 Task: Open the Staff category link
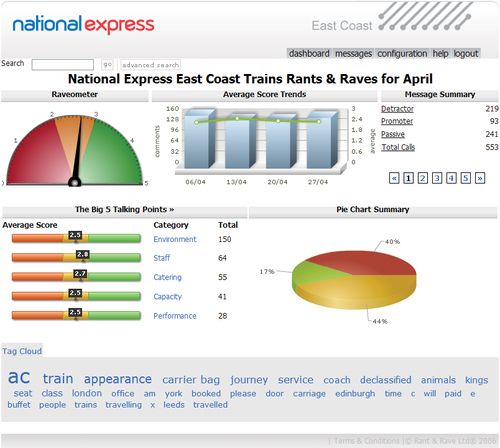pyautogui.click(x=162, y=258)
